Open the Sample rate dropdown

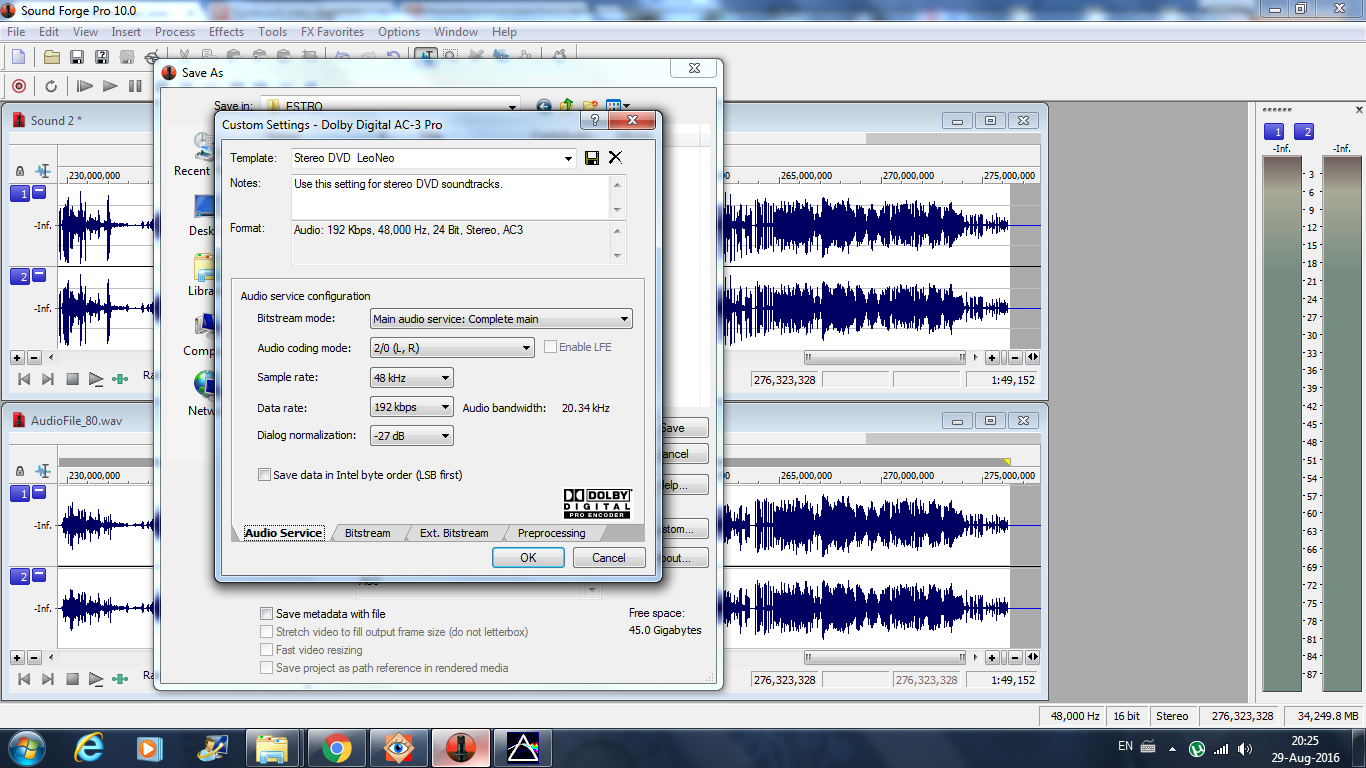coord(446,378)
